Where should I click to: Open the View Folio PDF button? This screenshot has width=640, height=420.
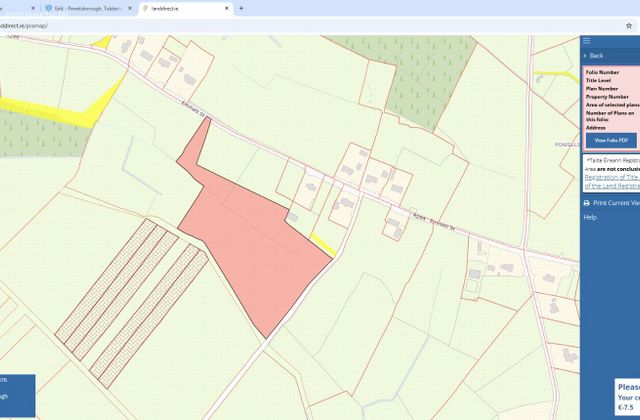coord(611,140)
